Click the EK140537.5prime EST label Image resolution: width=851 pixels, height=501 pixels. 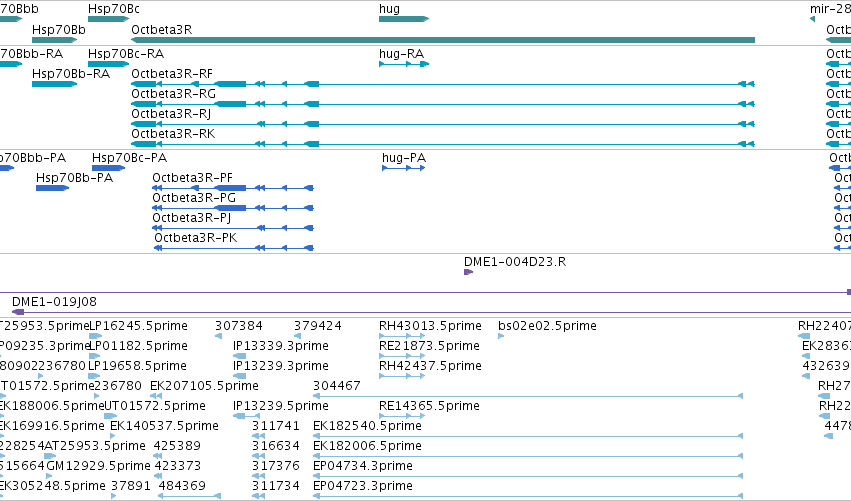pyautogui.click(x=164, y=426)
